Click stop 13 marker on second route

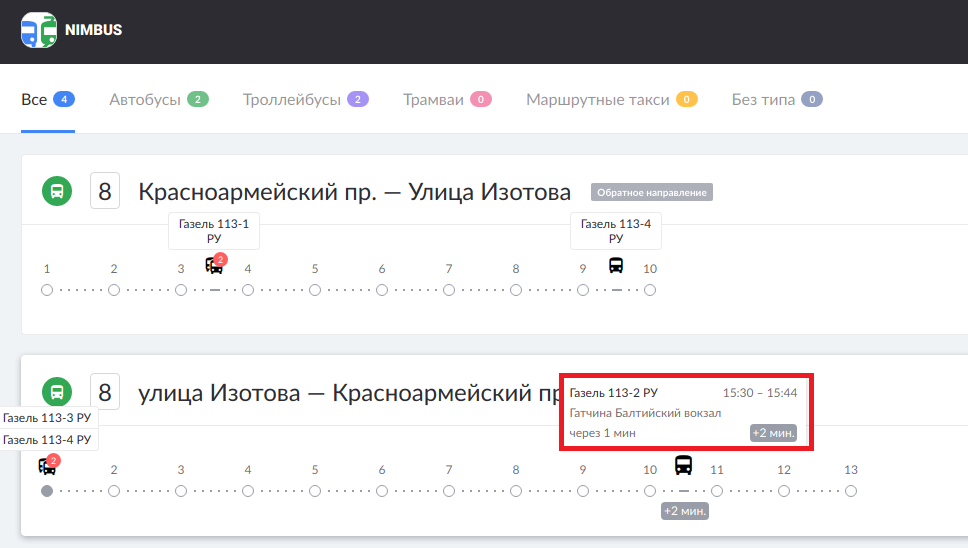(851, 491)
